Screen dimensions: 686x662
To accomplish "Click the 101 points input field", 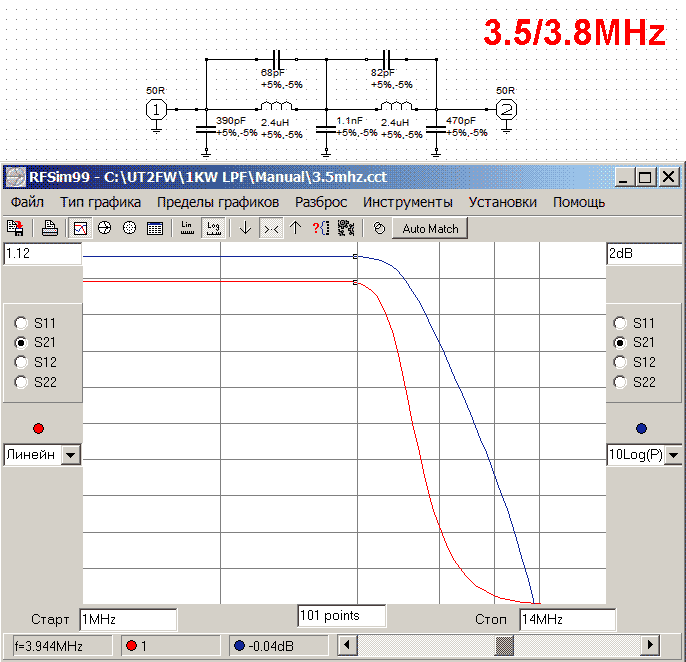I will 342,616.
